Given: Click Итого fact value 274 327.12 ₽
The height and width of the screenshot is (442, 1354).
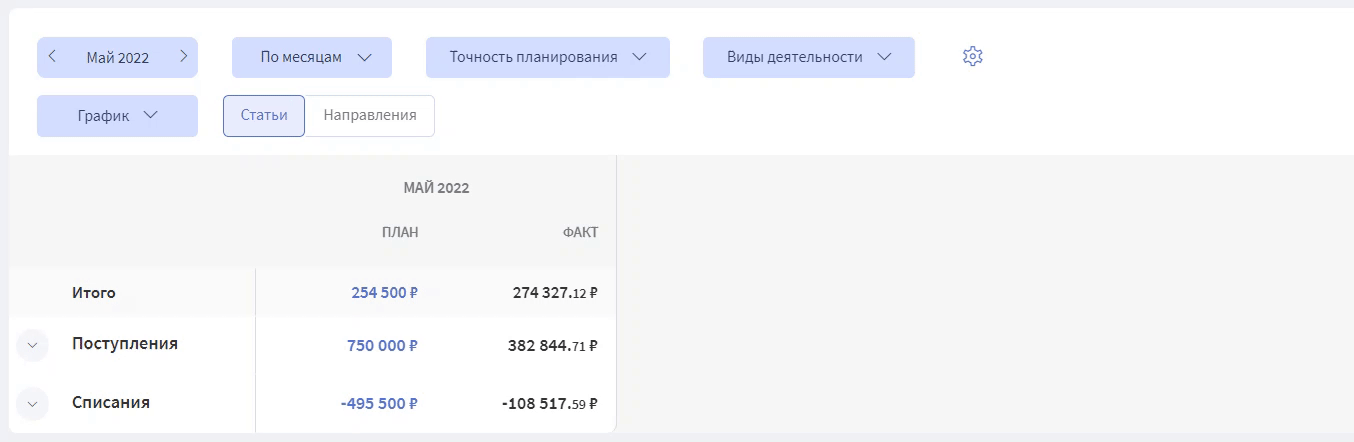Looking at the screenshot, I should click(555, 293).
